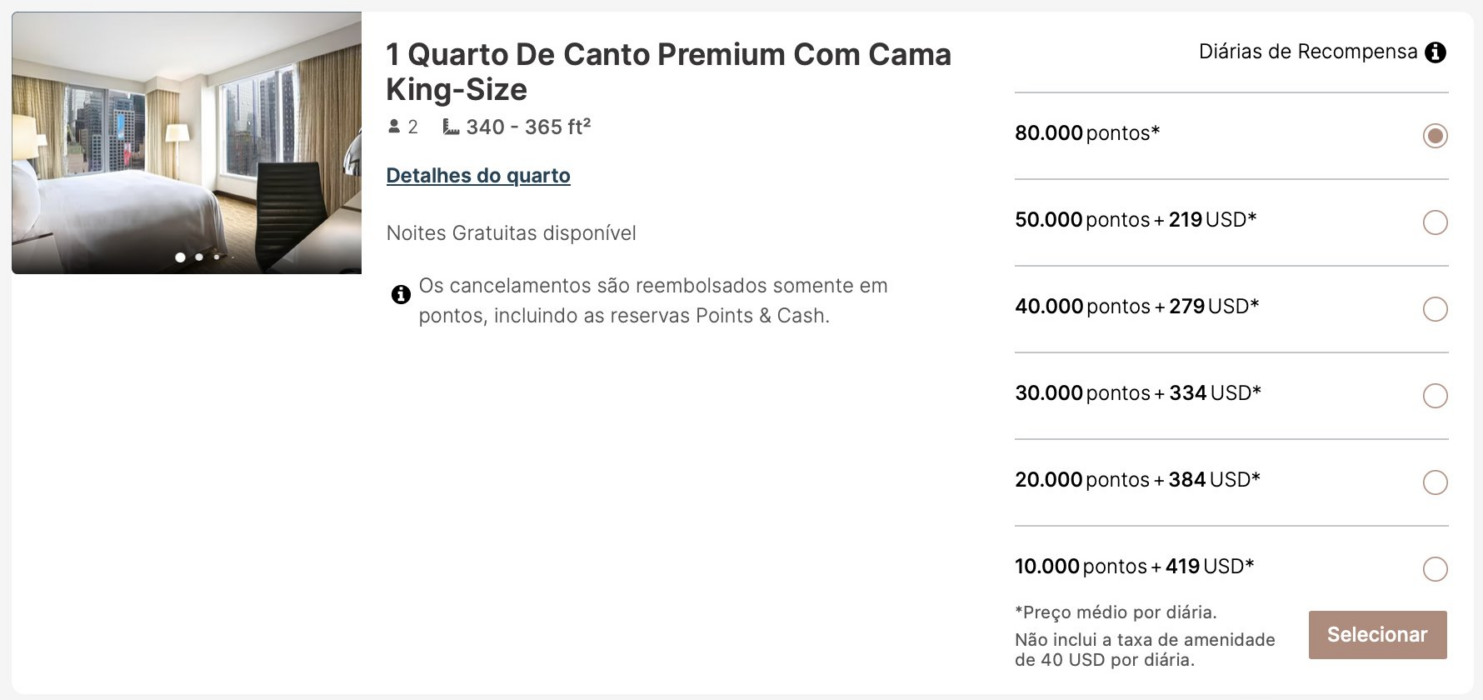Select the 30.000 pontos + 334 USD radio
The width and height of the screenshot is (1483, 700).
pyautogui.click(x=1435, y=396)
